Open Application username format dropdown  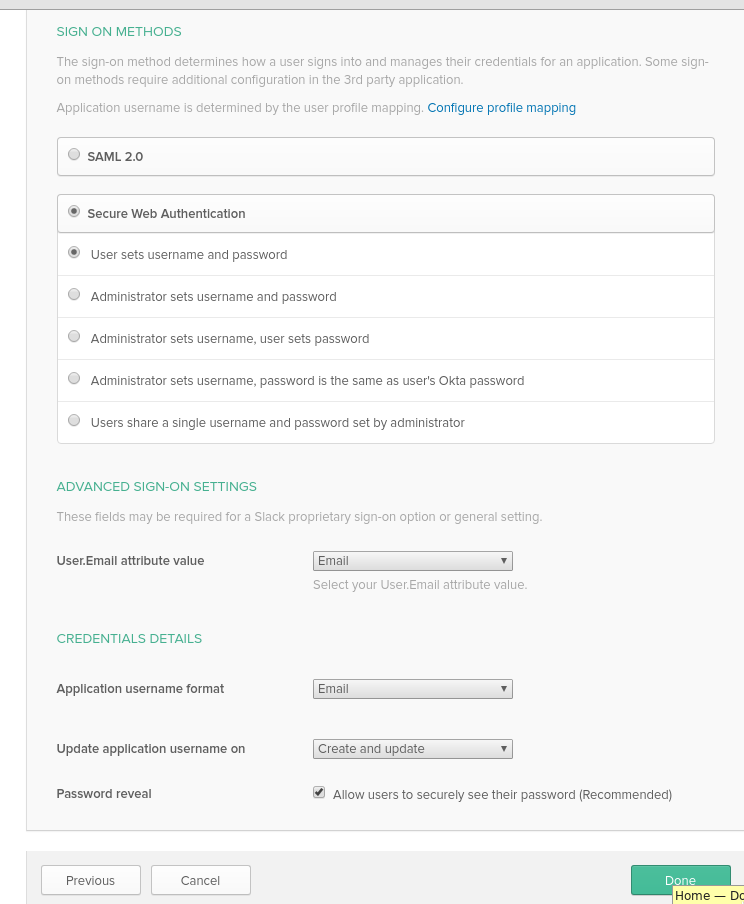412,689
